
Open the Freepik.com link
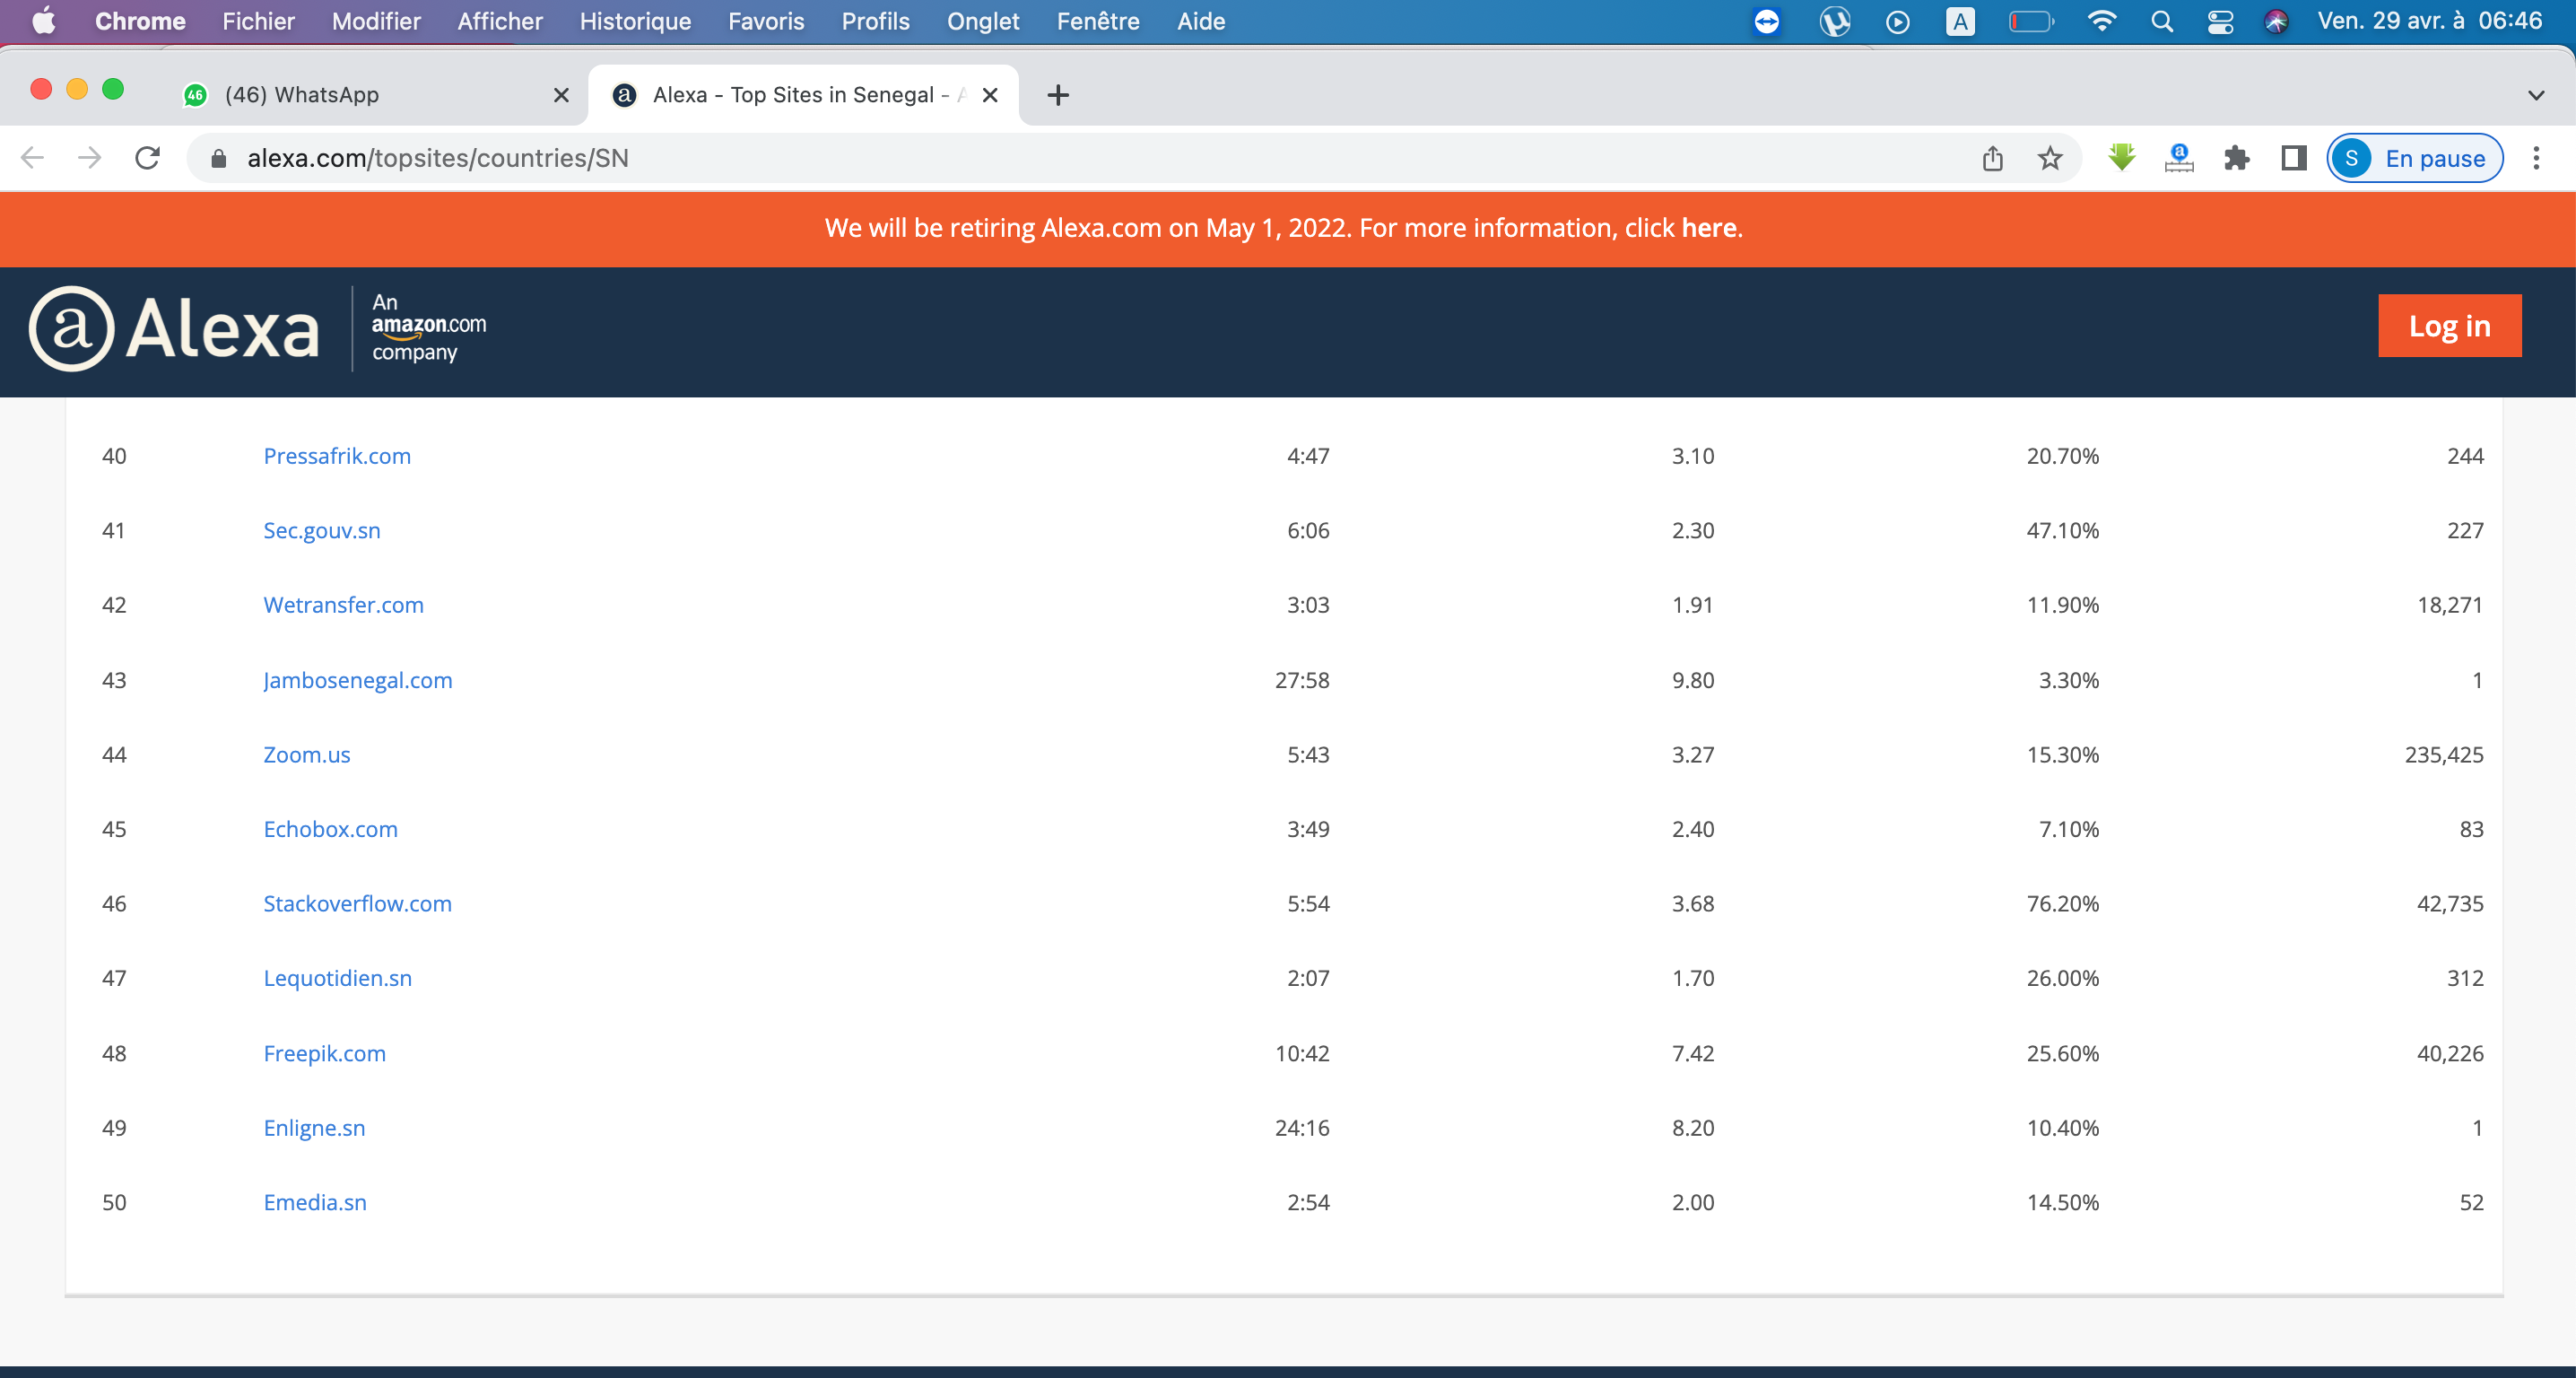pos(325,1053)
